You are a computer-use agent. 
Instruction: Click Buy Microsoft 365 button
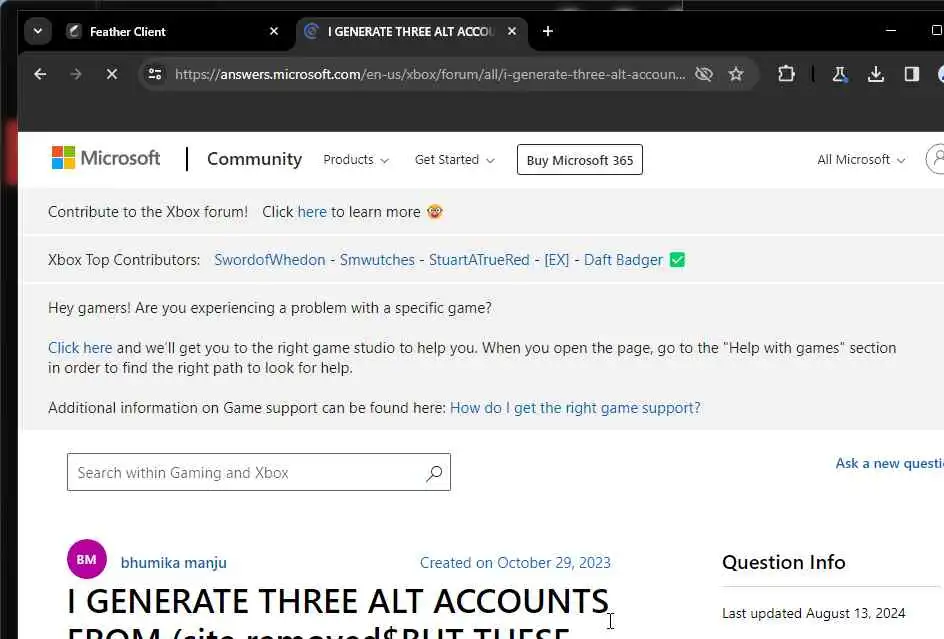(580, 160)
